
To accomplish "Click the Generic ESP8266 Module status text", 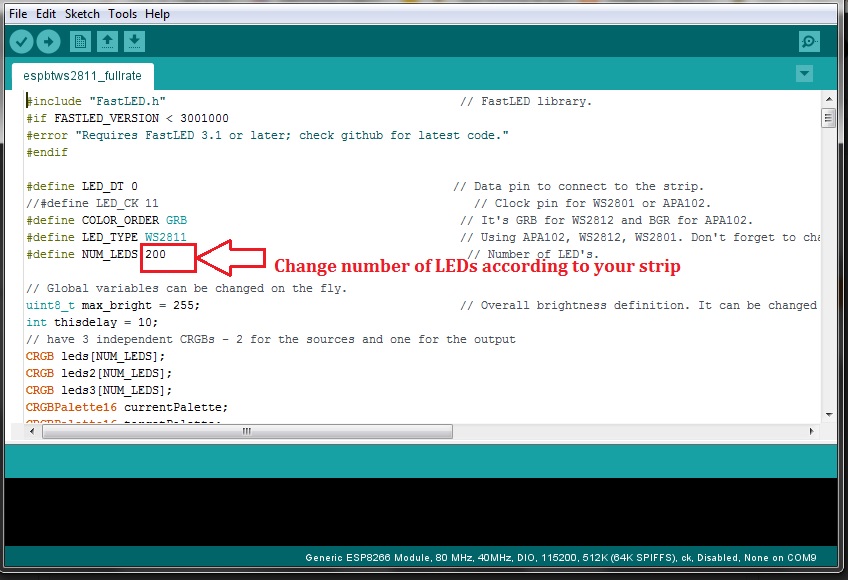I will (x=561, y=558).
